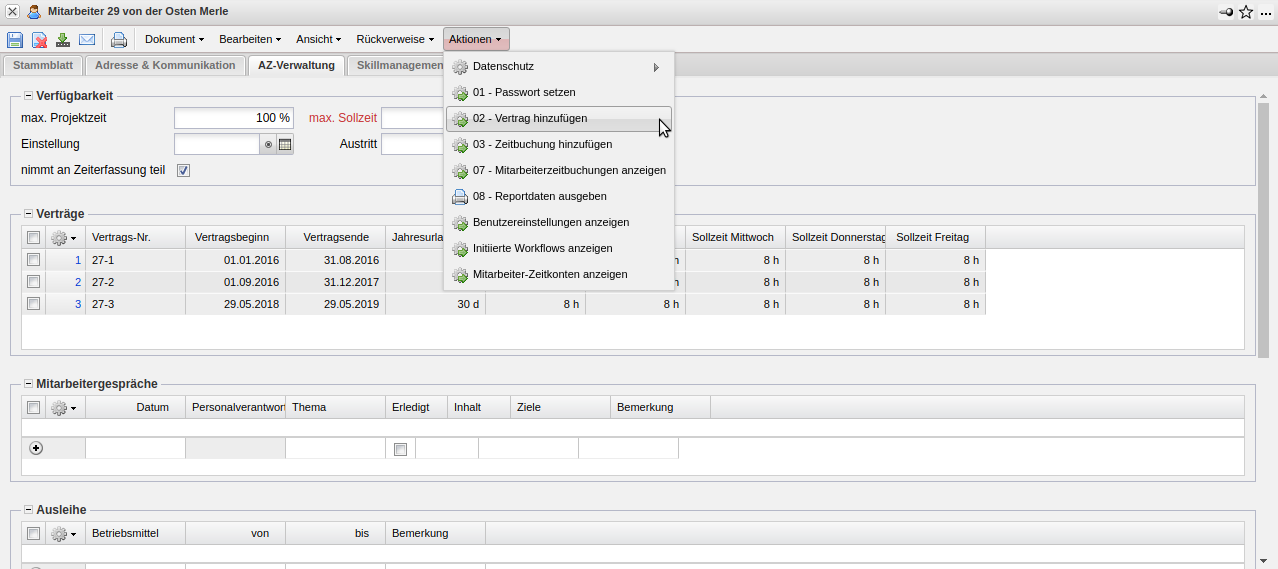The image size is (1278, 569).
Task: Pin the window using the pushpin icon
Action: point(1226,12)
